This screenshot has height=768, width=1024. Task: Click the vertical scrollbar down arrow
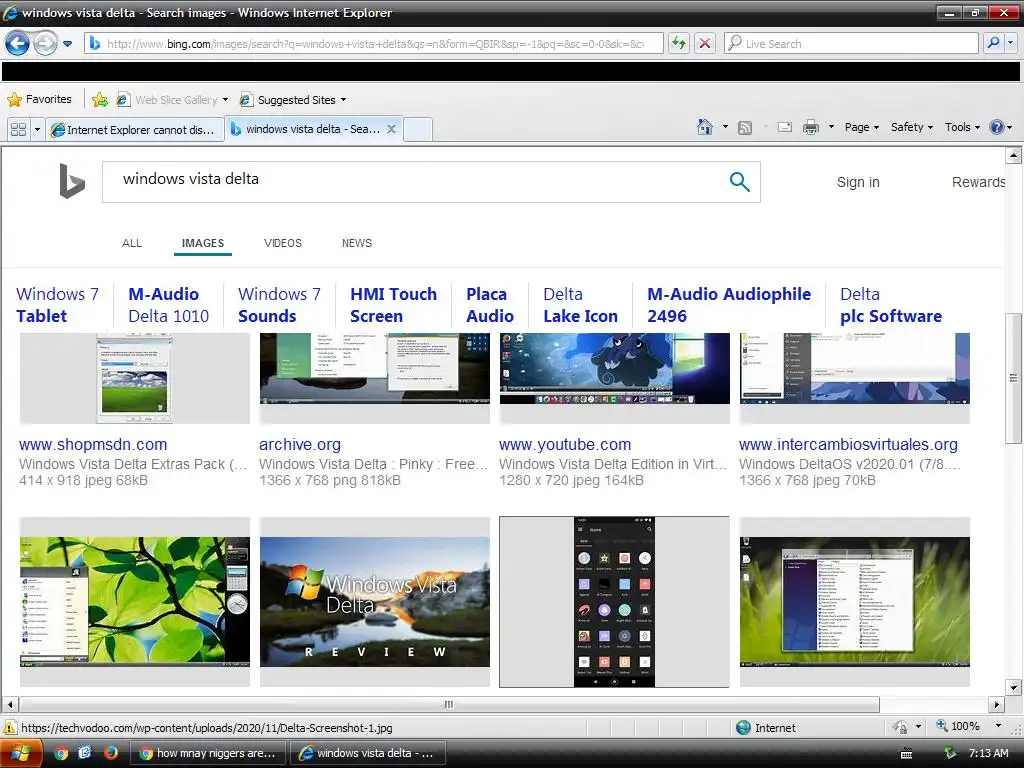pos(1013,687)
